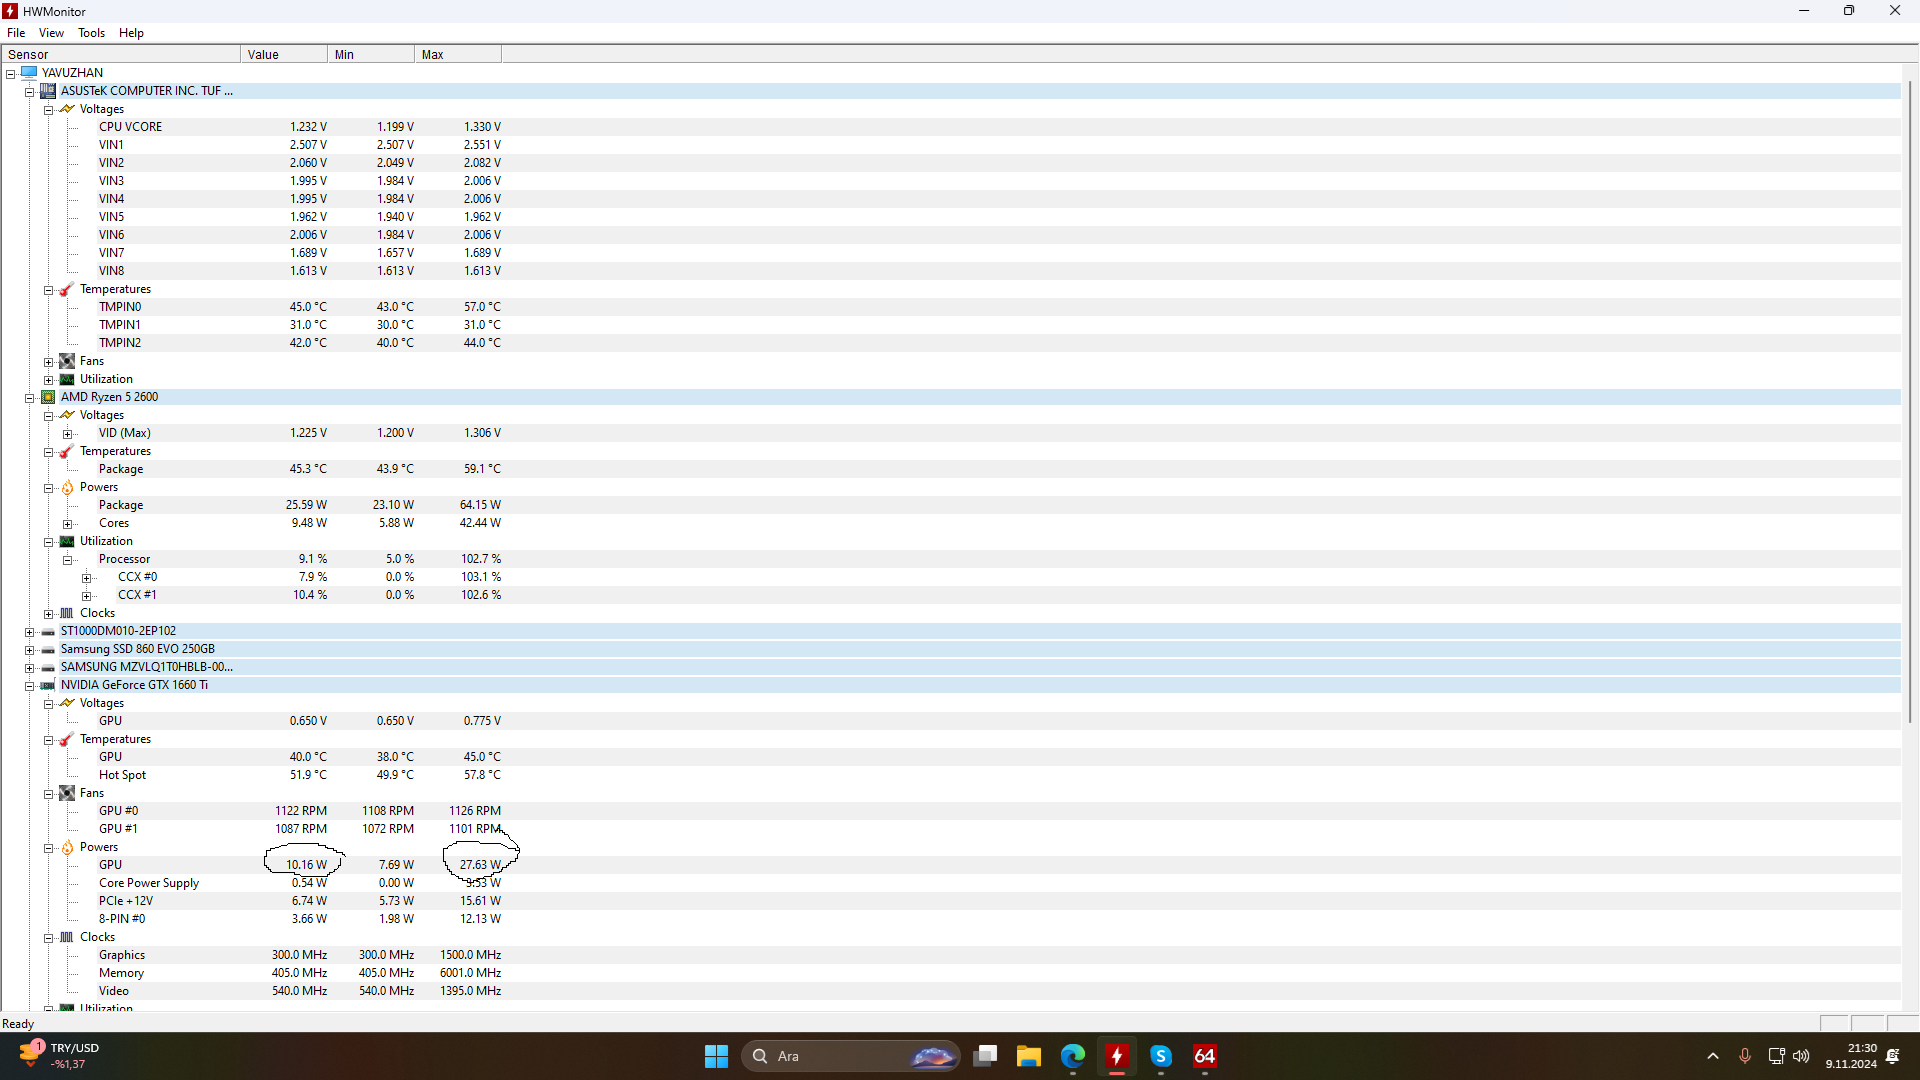Expand the VID (Max) voltage entry
The image size is (1920, 1080).
click(67, 433)
